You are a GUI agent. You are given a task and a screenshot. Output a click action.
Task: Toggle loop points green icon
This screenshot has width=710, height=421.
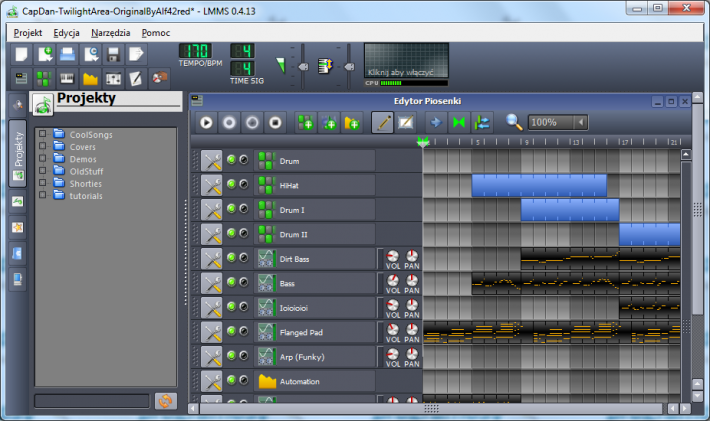[459, 122]
